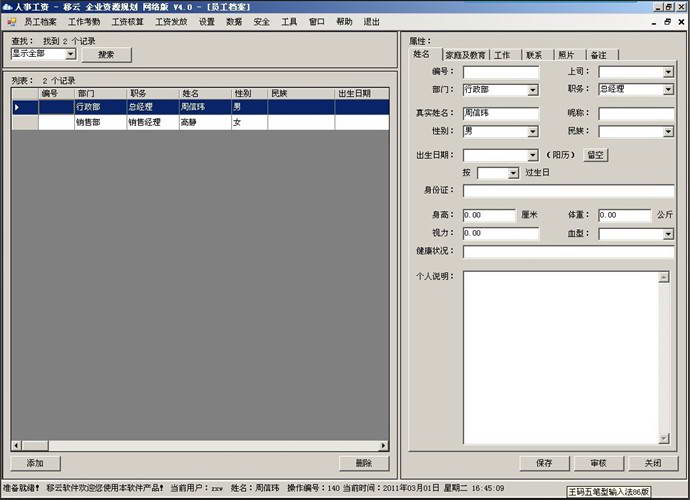Expand the 上司 dropdown
690x500 pixels.
point(668,72)
